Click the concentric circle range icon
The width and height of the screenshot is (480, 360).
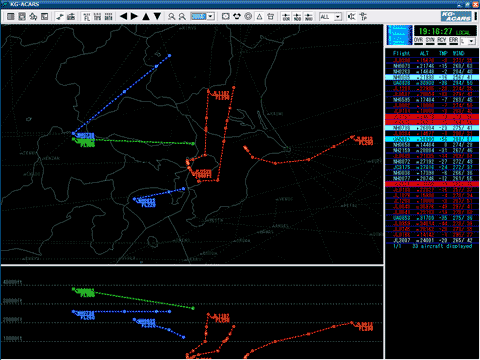tap(248, 16)
